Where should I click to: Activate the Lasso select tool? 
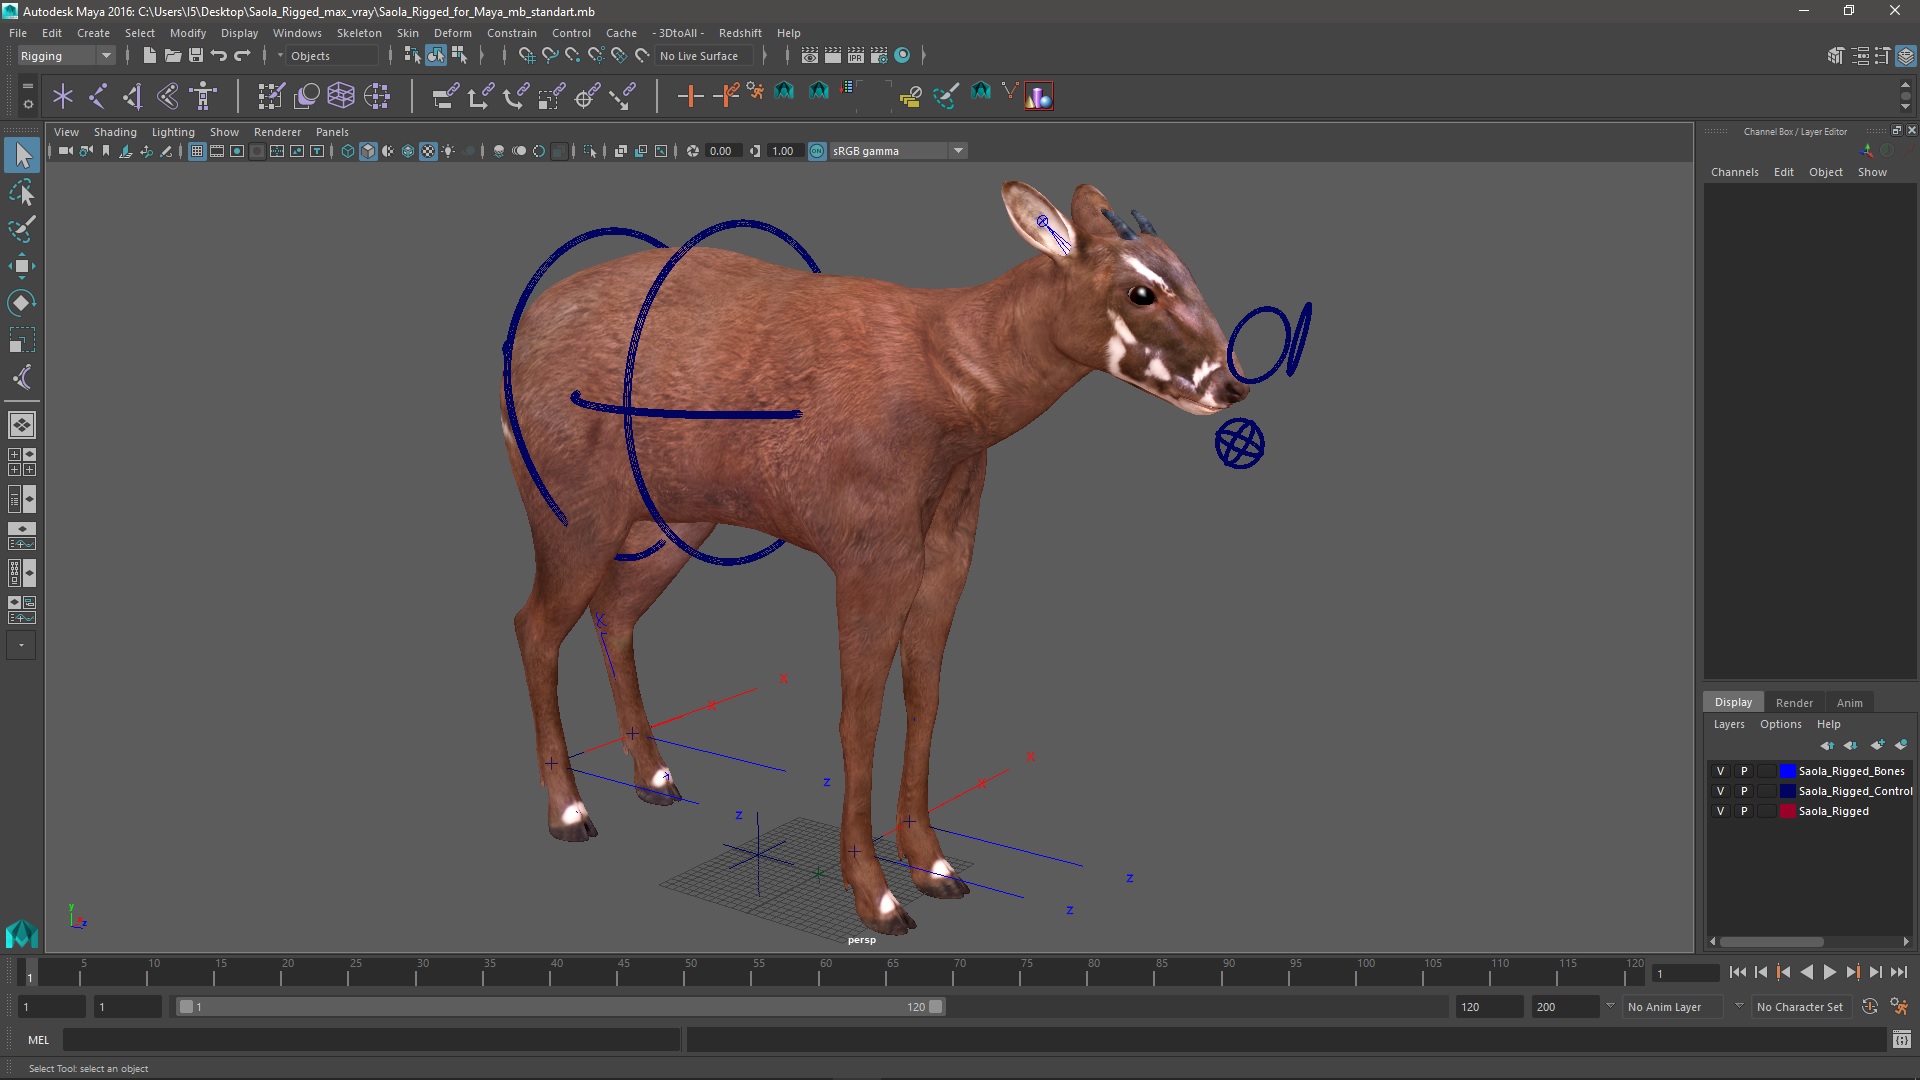click(22, 192)
